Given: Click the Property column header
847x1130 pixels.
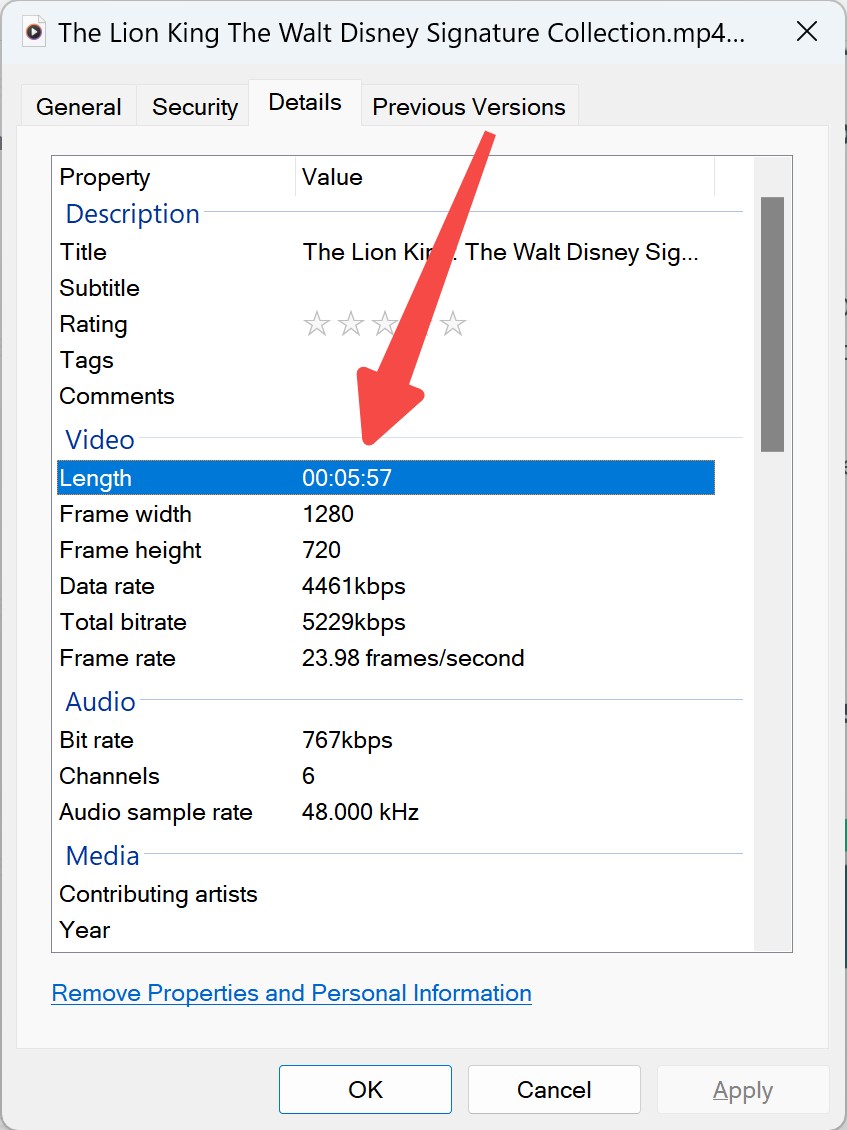Looking at the screenshot, I should (x=174, y=177).
